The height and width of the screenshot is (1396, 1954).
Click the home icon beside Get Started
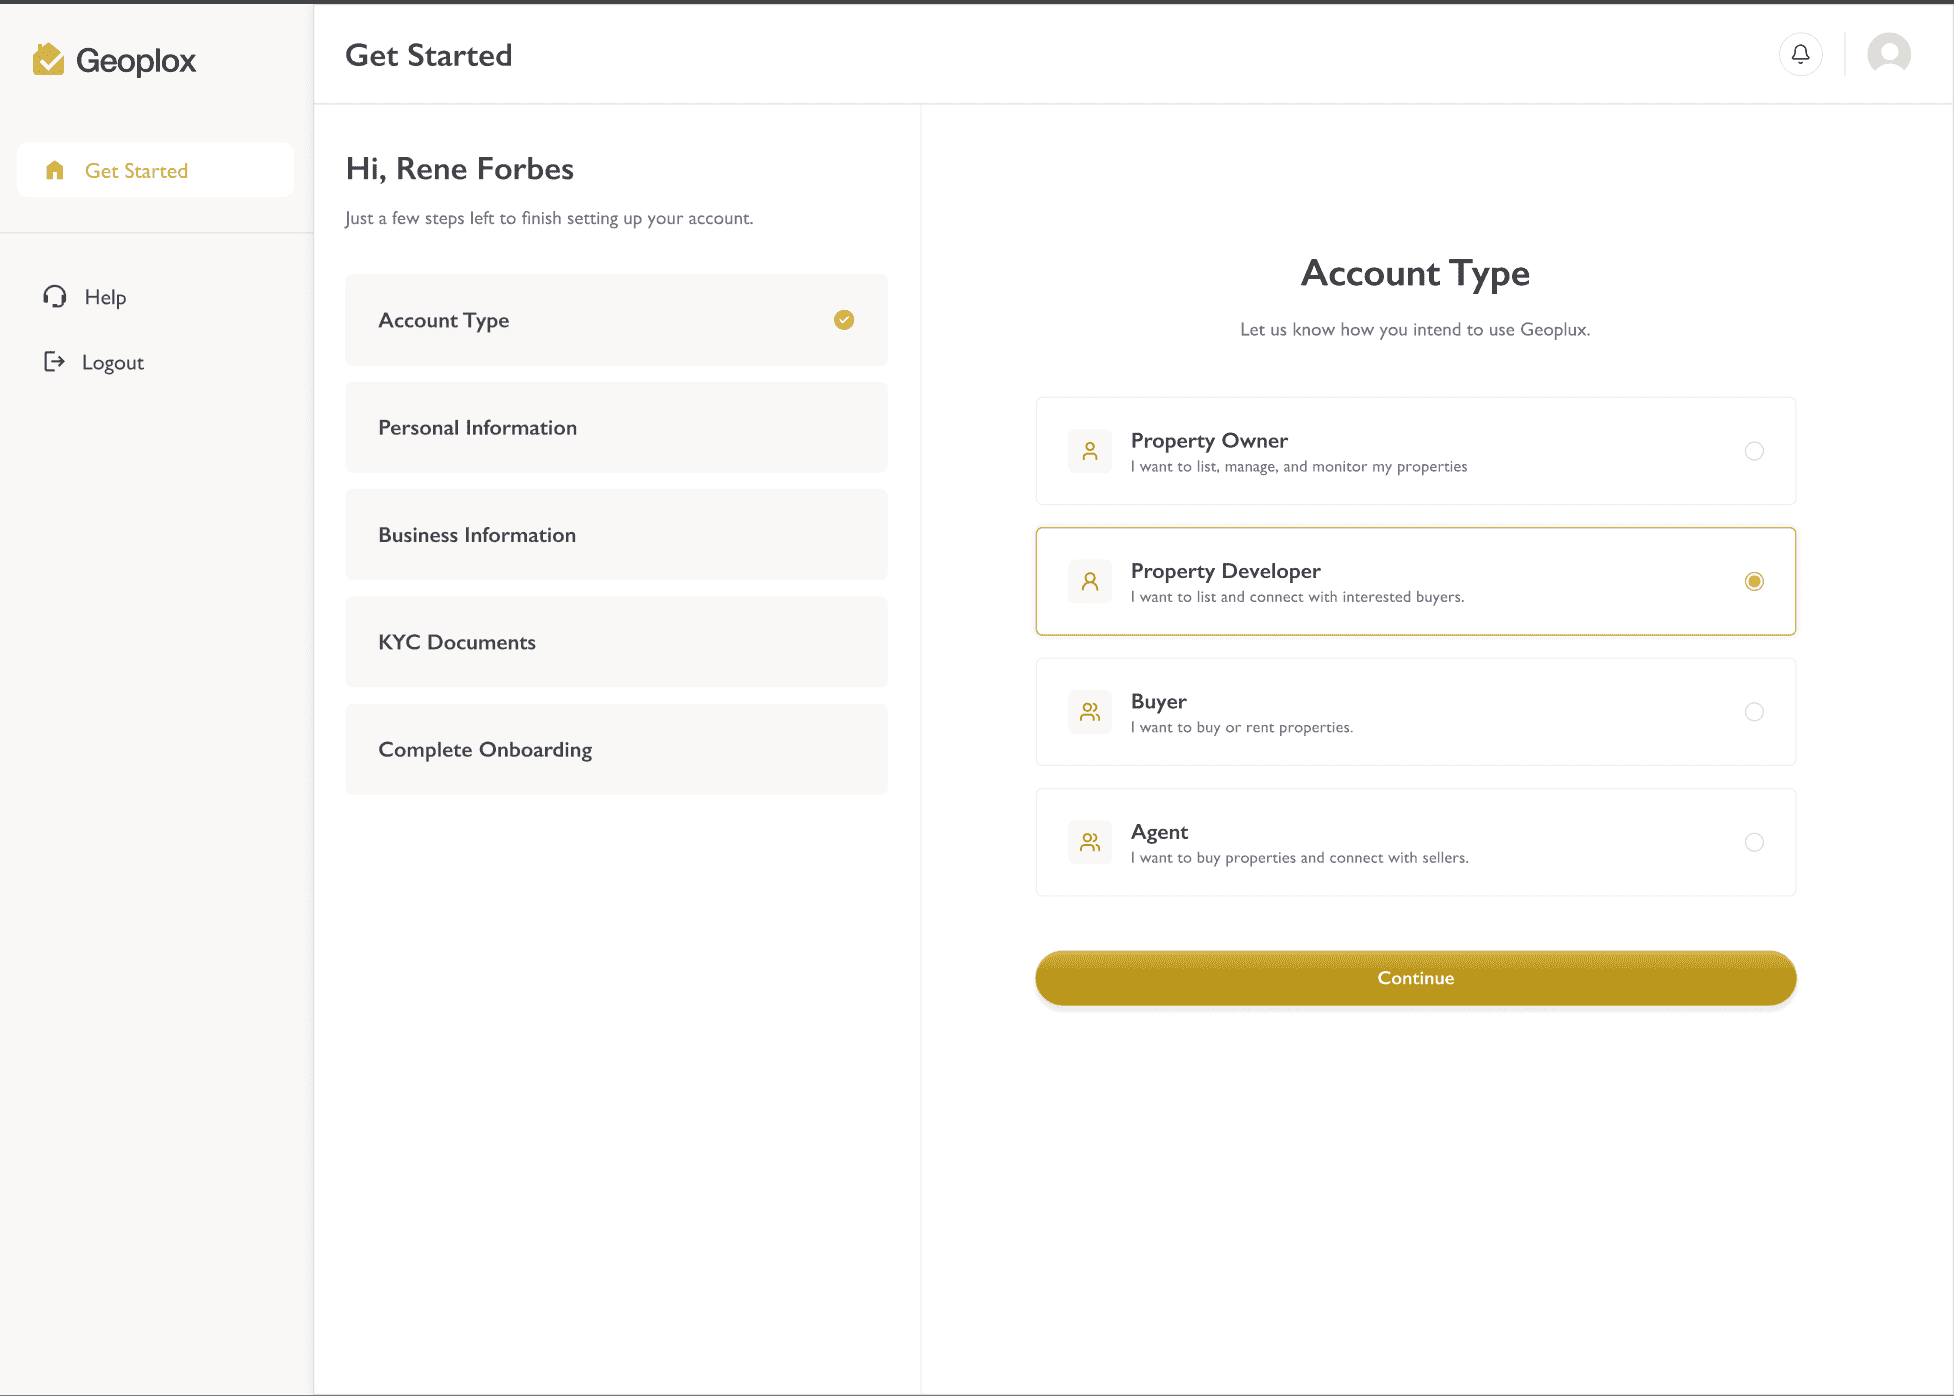(55, 170)
